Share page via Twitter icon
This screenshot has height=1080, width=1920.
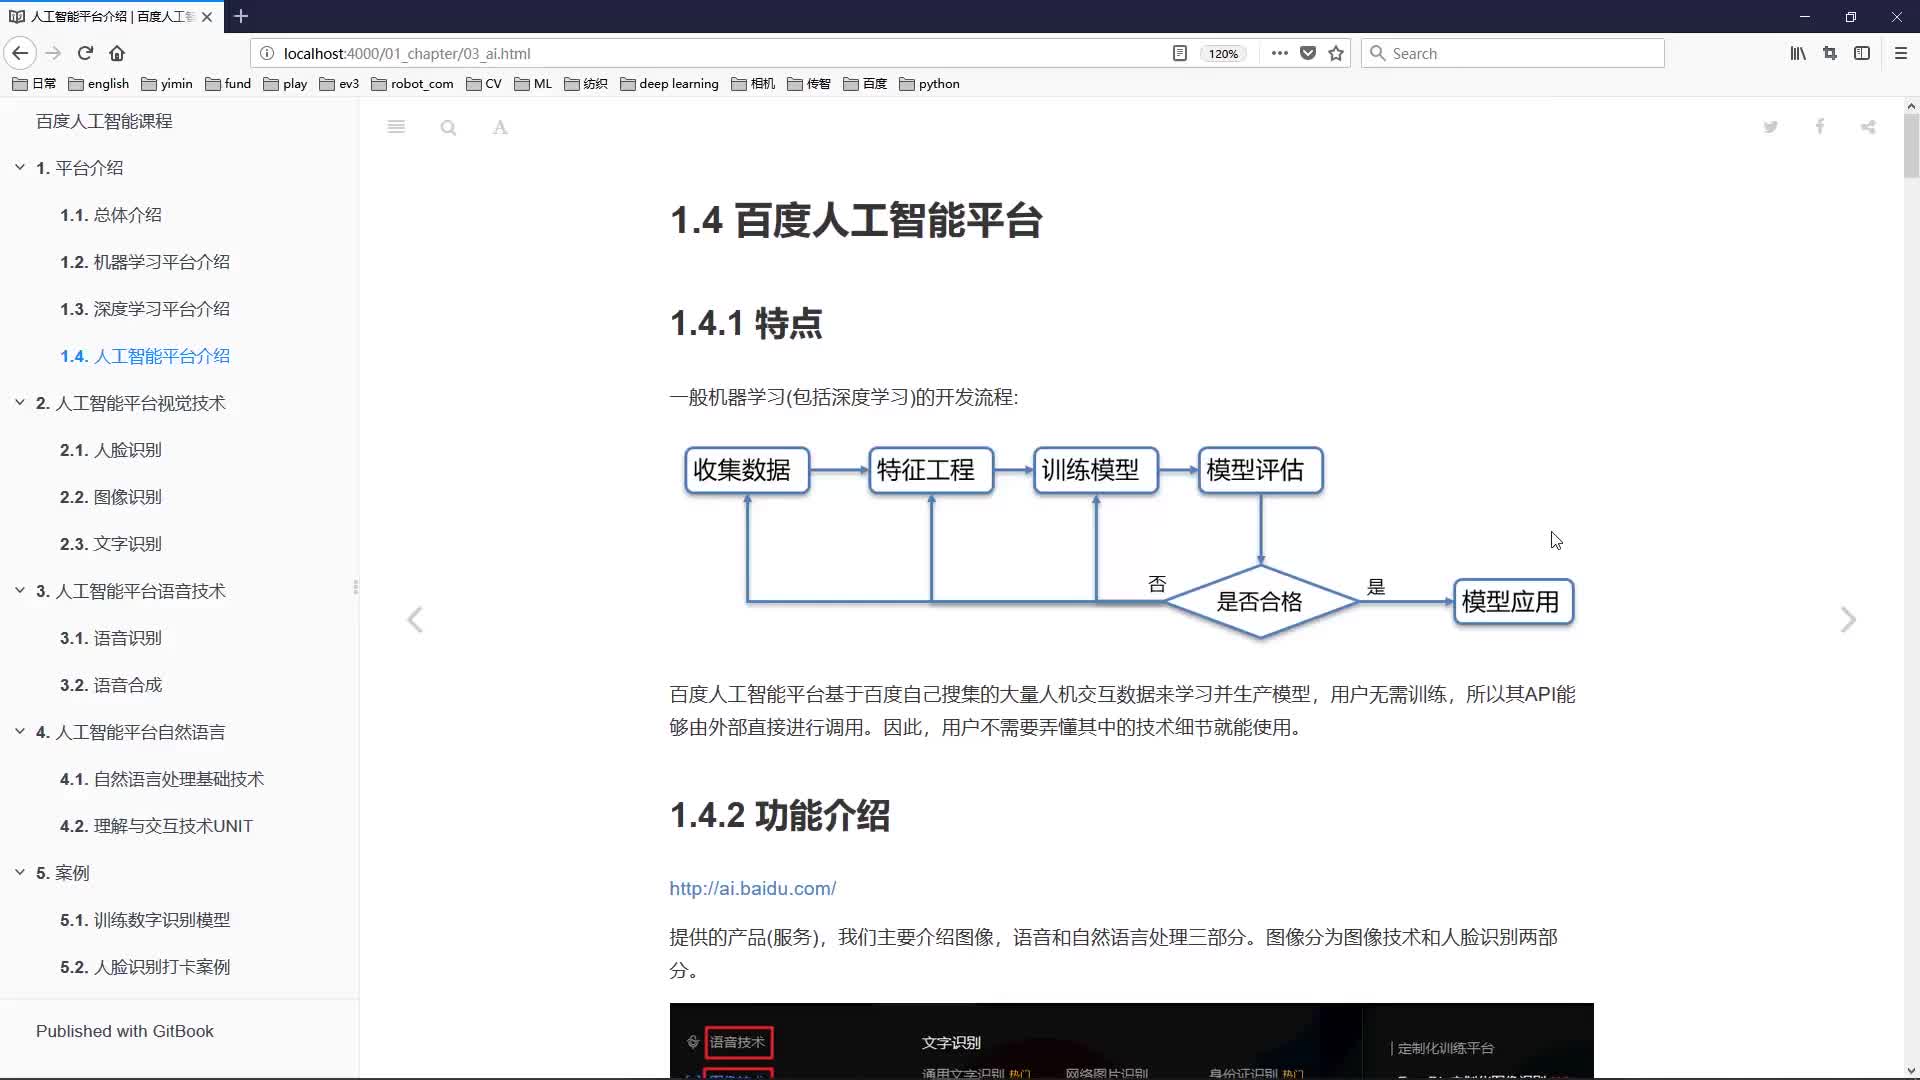(x=1771, y=127)
